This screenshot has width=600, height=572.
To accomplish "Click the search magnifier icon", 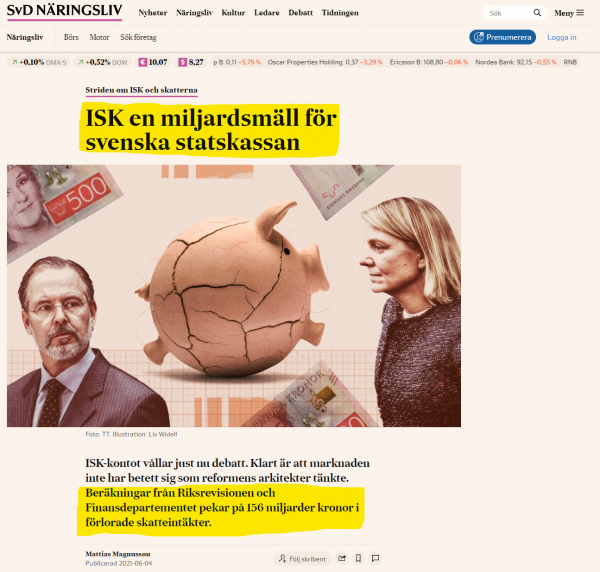I will [537, 13].
